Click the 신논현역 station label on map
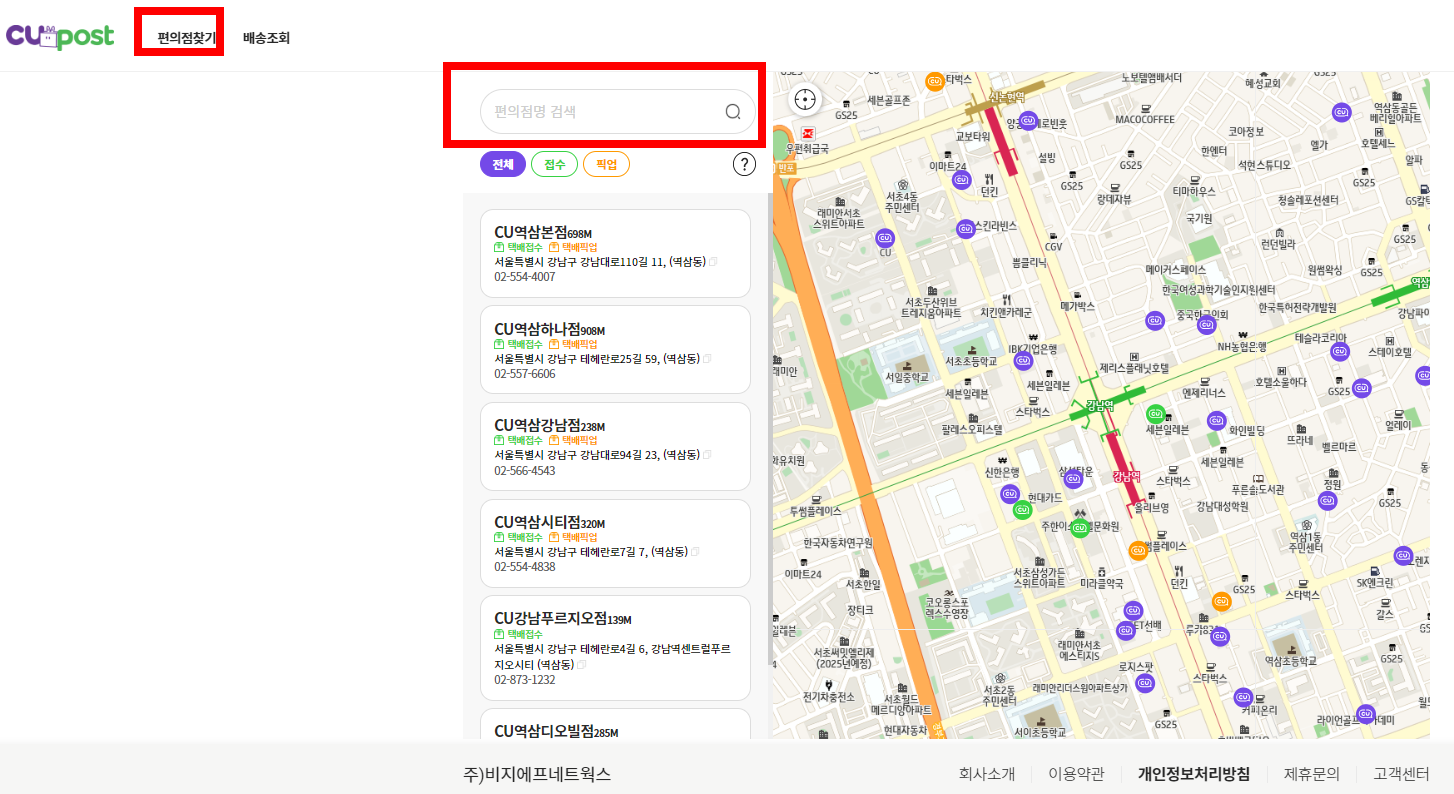The height and width of the screenshot is (794, 1454). (1008, 97)
